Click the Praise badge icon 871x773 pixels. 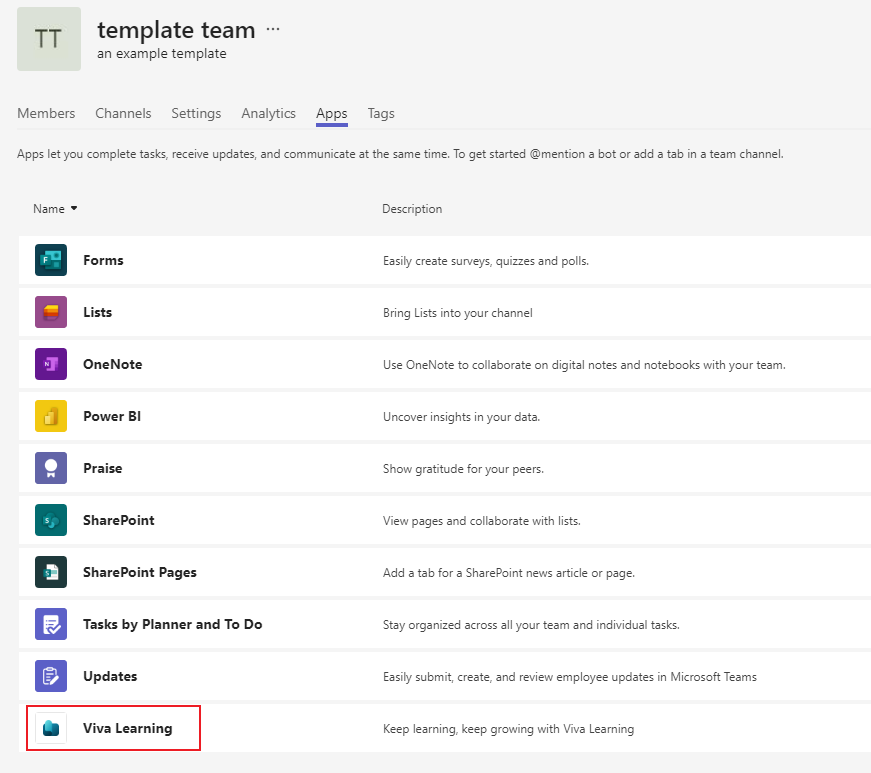(x=51, y=468)
